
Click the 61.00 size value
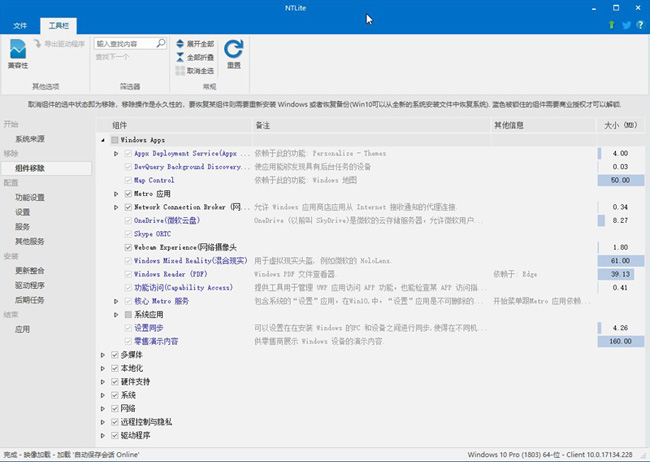[621, 260]
